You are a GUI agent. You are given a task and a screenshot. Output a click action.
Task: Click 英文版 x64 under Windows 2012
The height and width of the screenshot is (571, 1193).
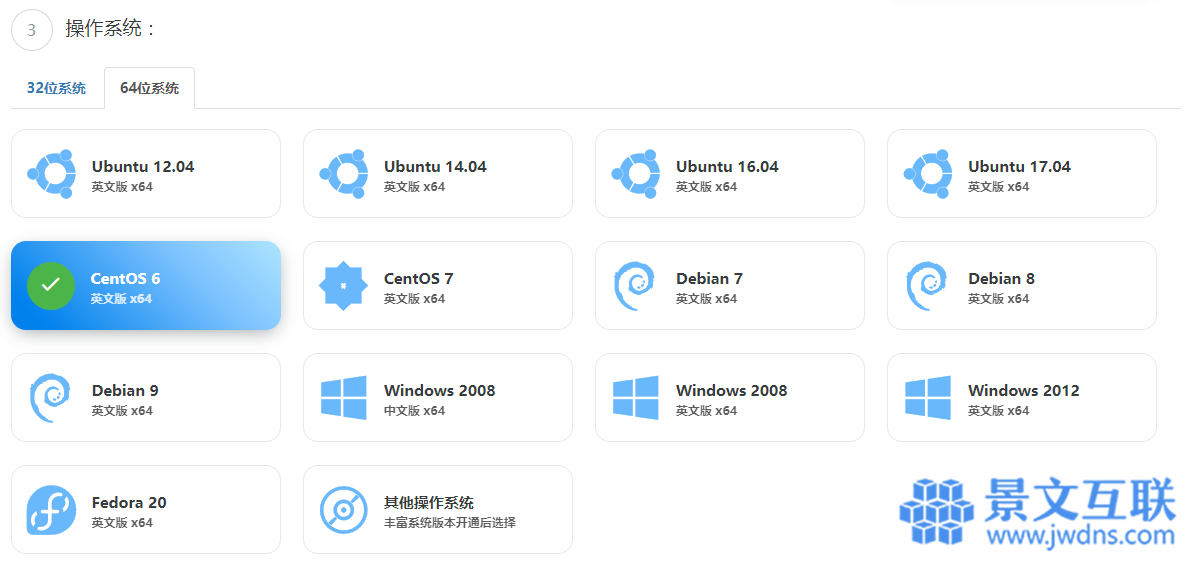point(999,411)
